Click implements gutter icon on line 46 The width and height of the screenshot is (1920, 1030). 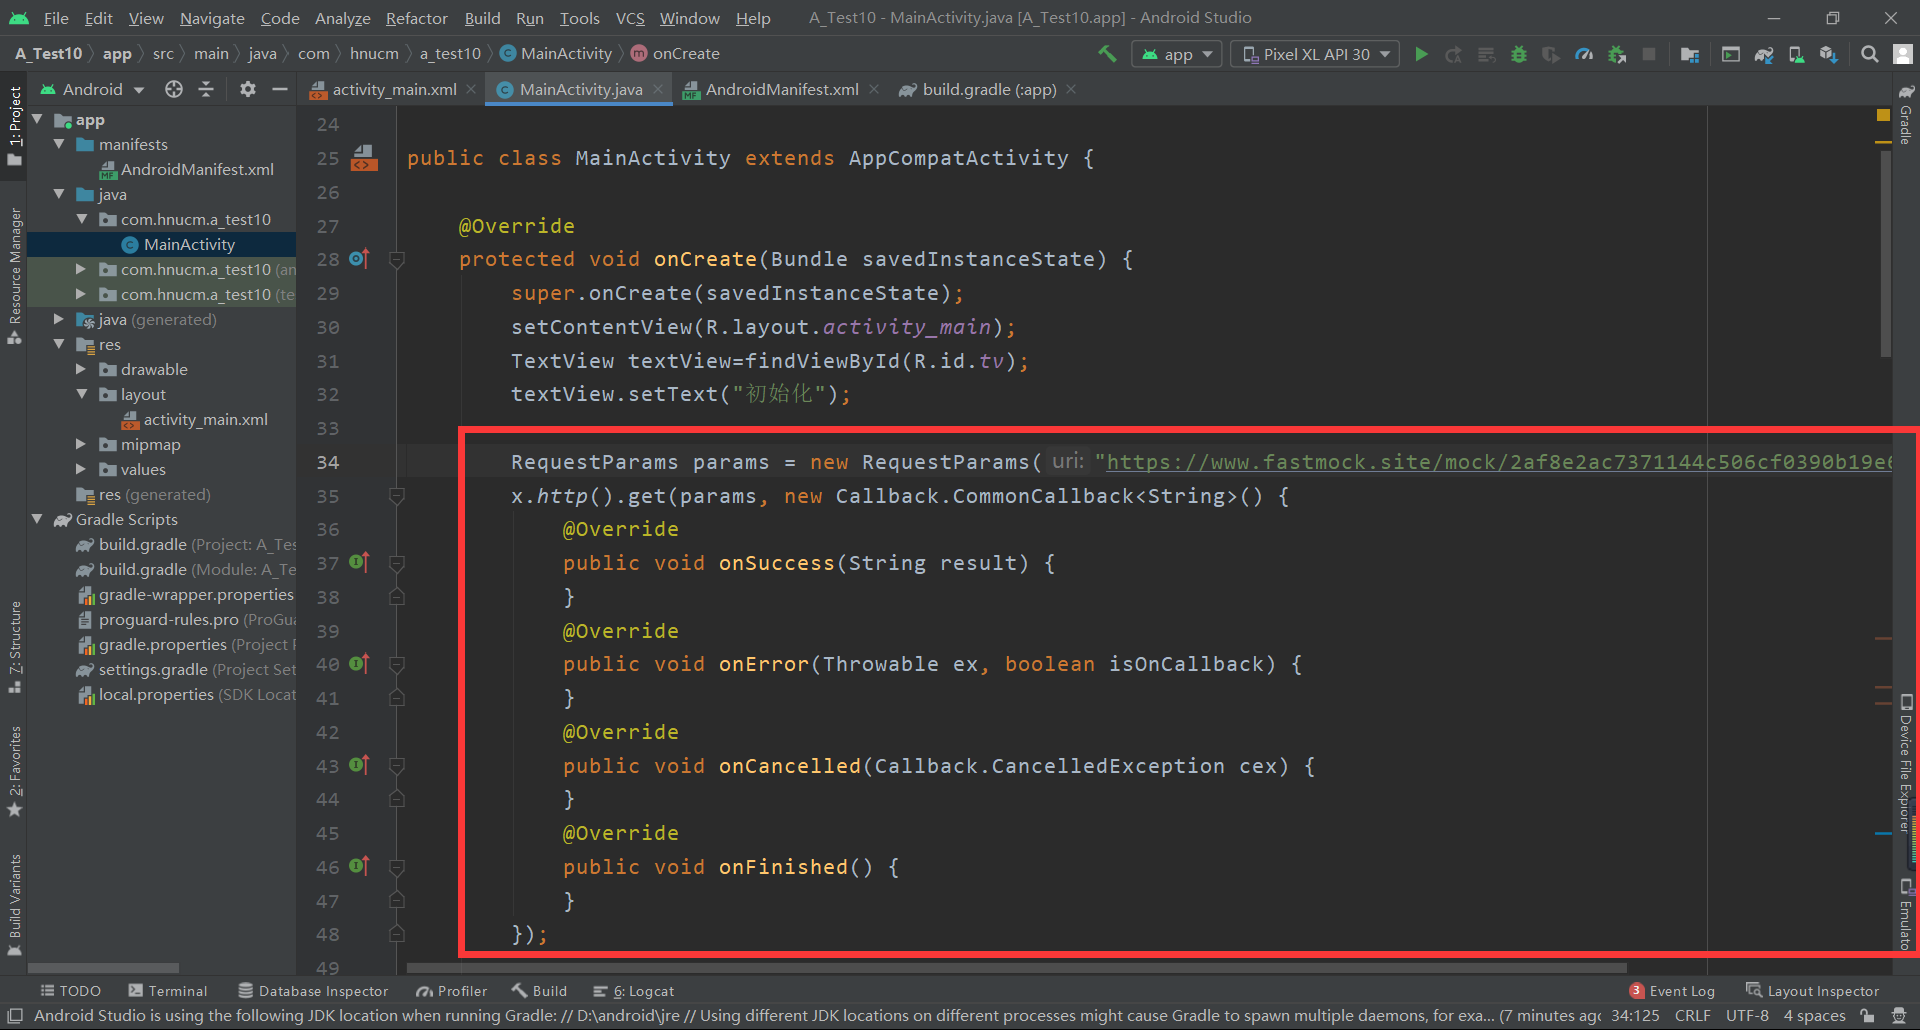[359, 866]
